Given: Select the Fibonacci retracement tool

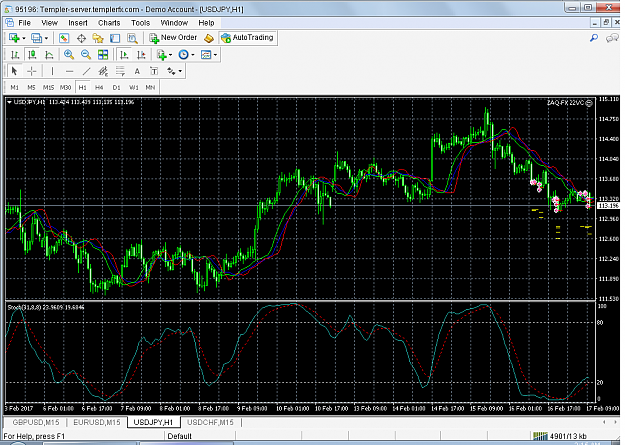Looking at the screenshot, I should coord(120,71).
